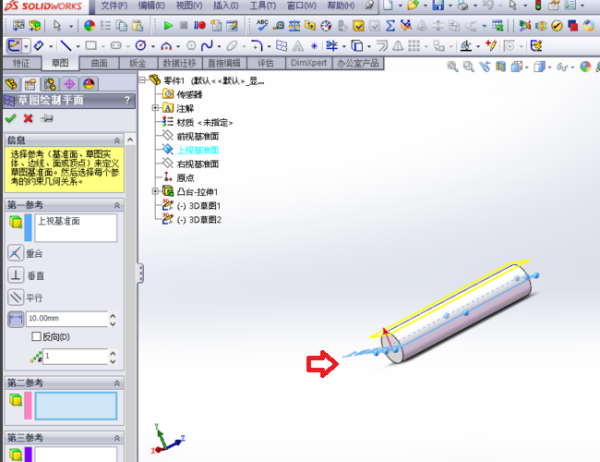600x462 pixels.
Task: Open the 视图(V) menu
Action: pyautogui.click(x=189, y=5)
